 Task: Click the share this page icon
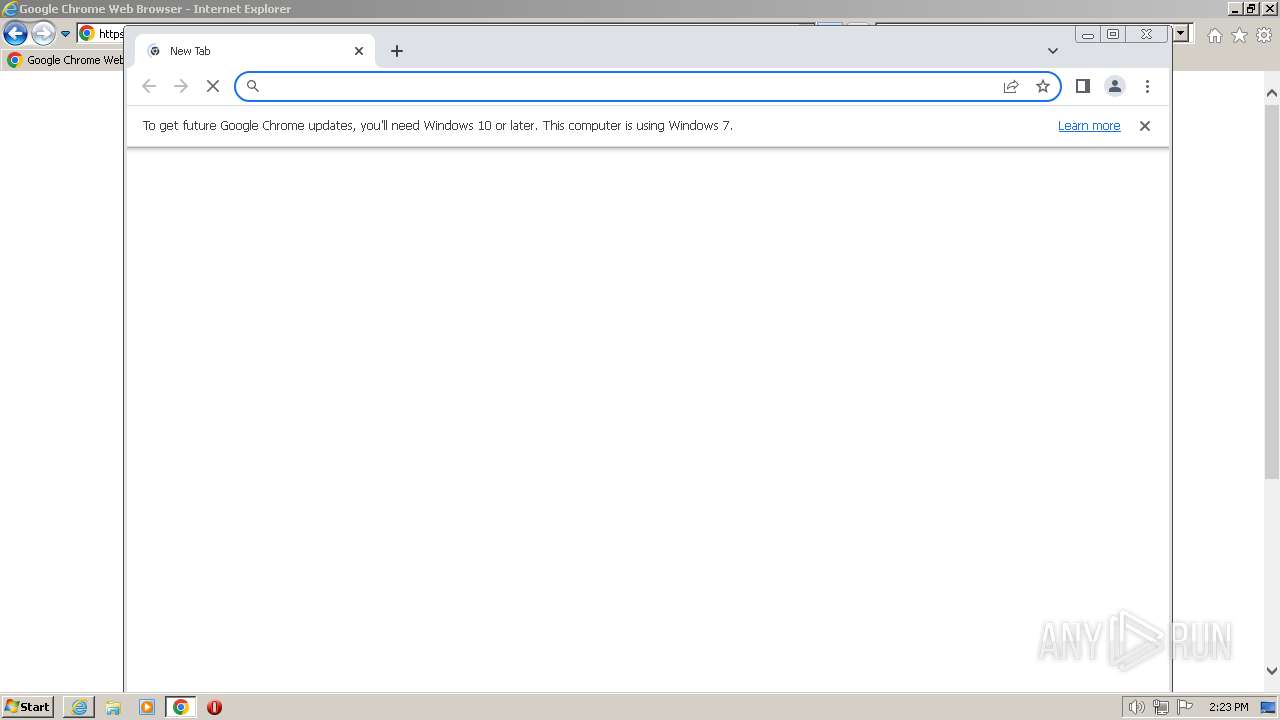coord(1011,87)
